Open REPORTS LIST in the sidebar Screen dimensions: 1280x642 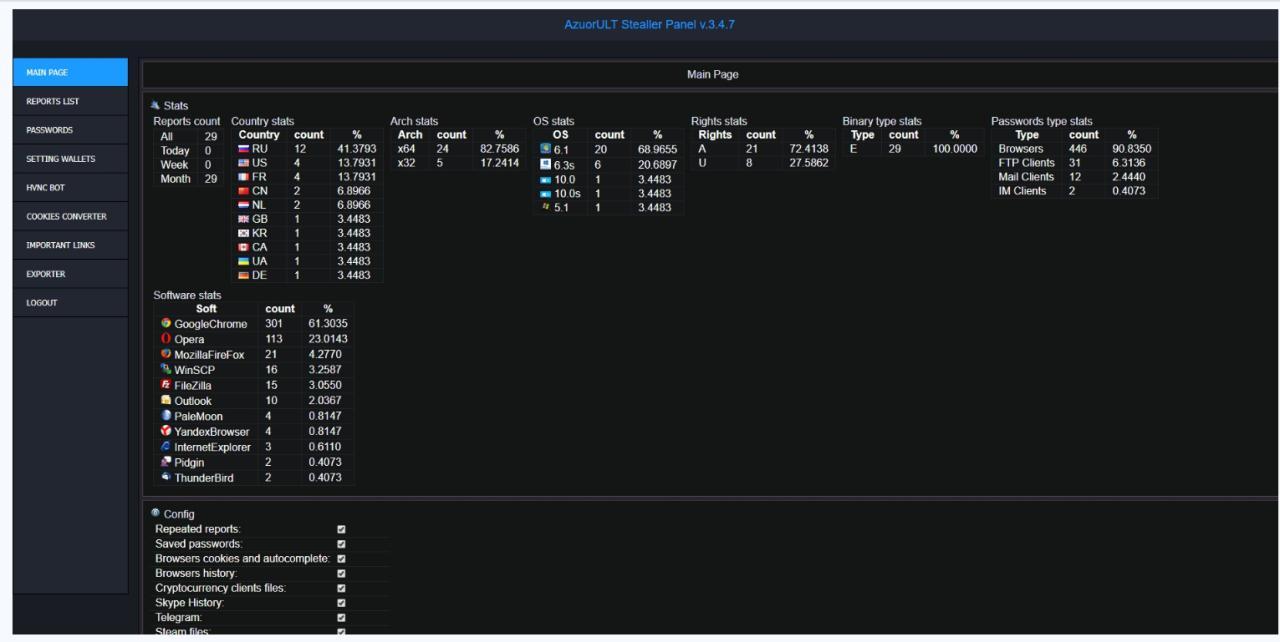(70, 101)
